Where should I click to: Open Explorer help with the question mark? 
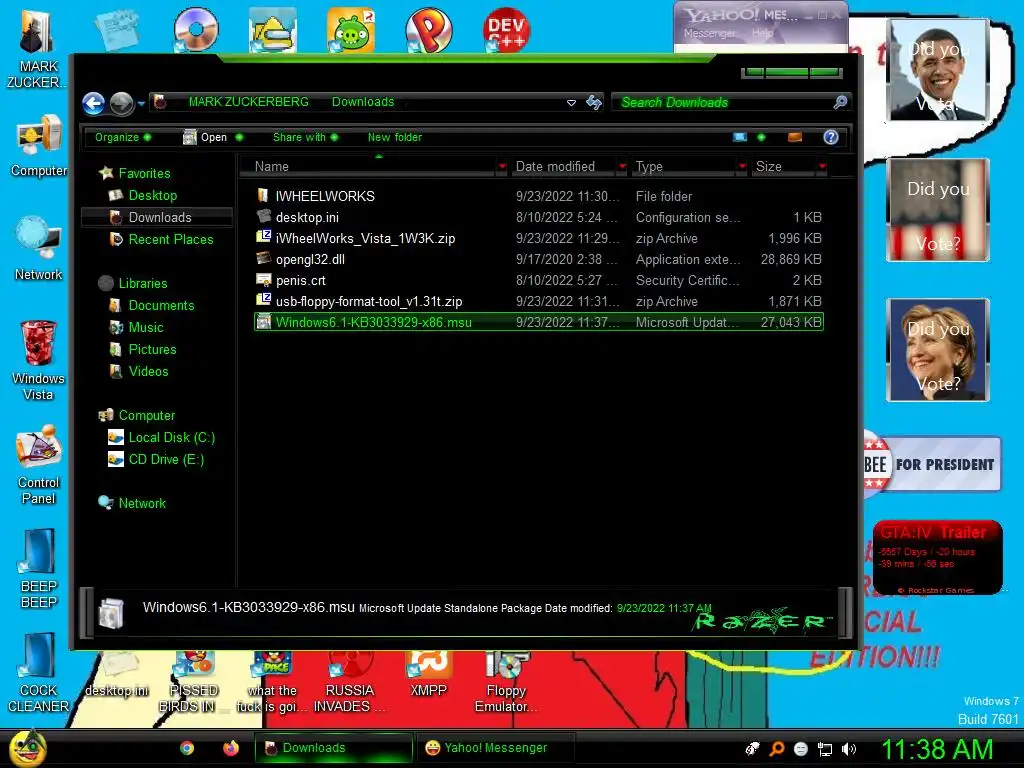tap(831, 137)
